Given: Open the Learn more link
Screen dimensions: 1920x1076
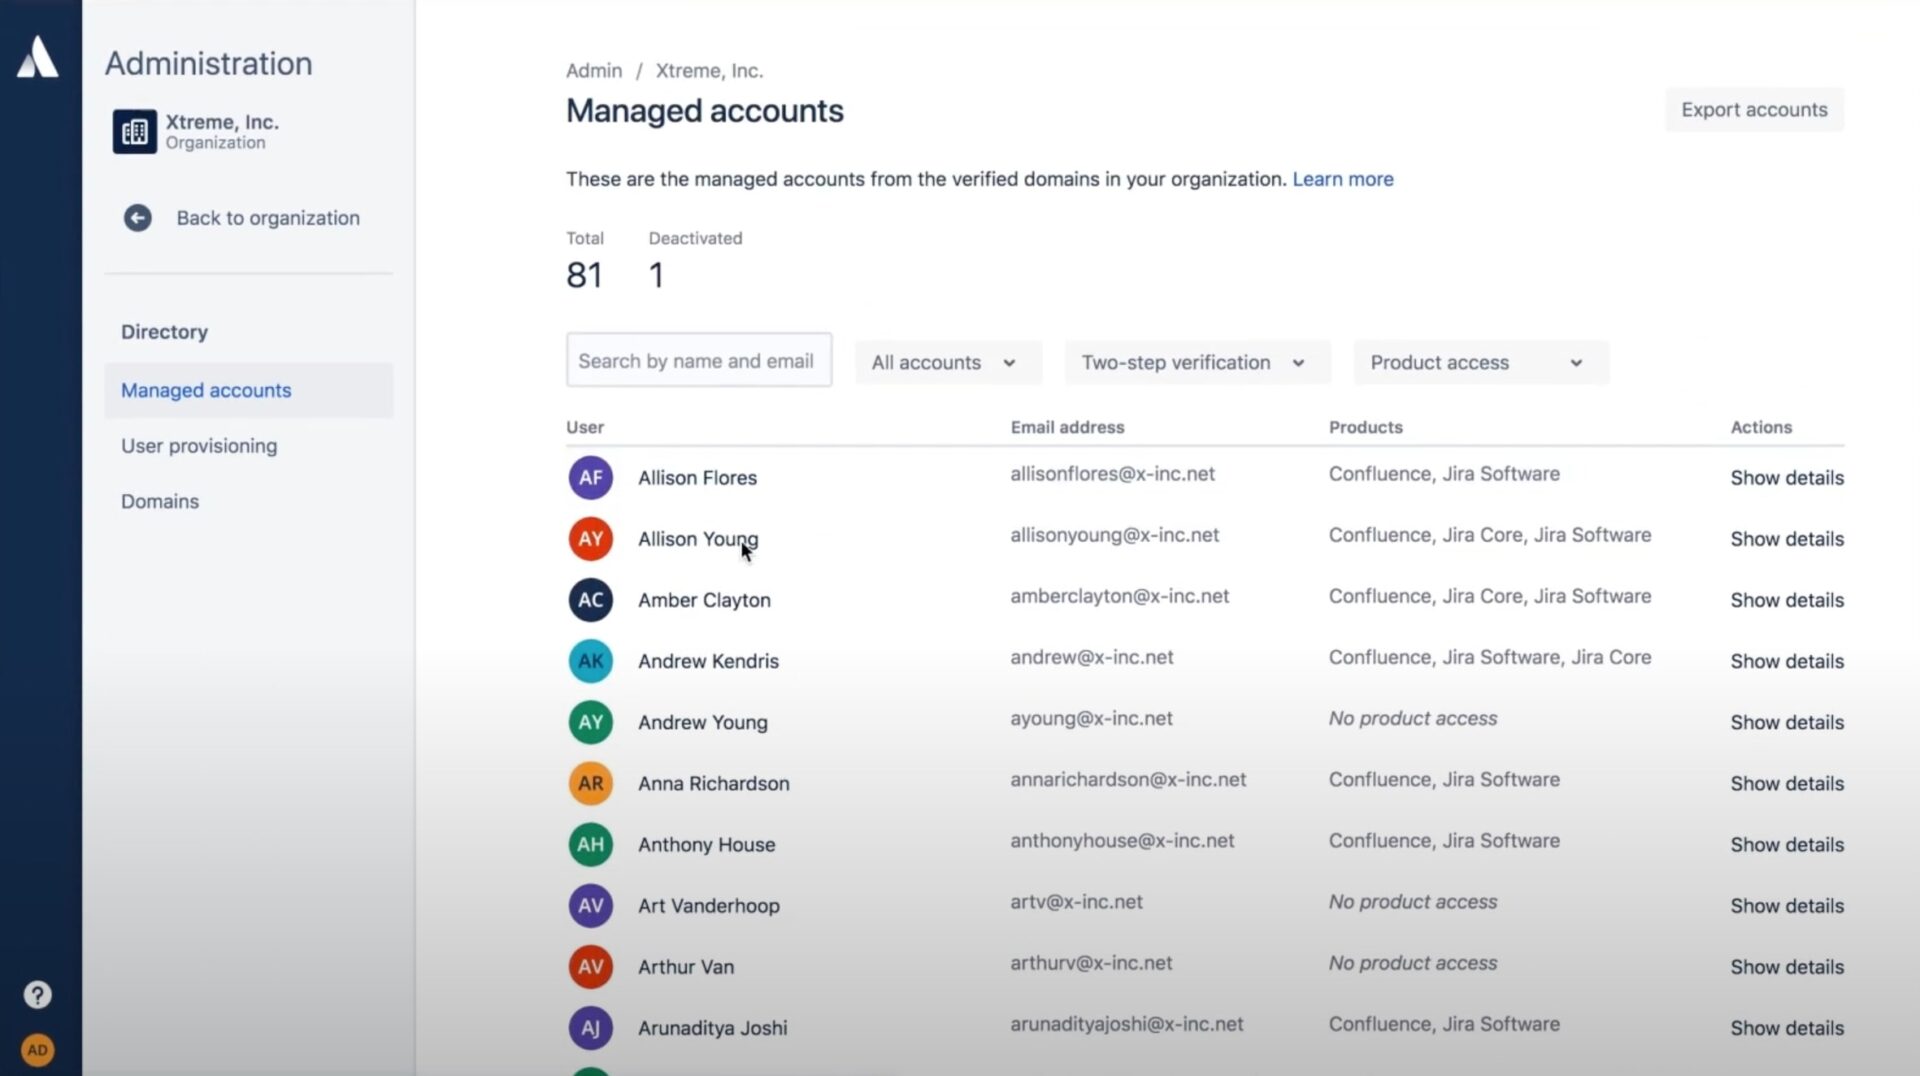Looking at the screenshot, I should point(1343,179).
